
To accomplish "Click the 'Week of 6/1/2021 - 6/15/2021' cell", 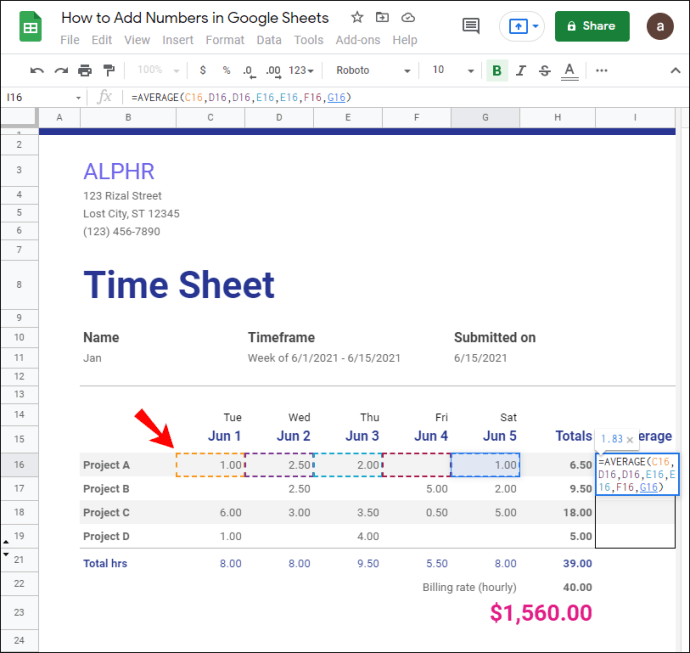I will coord(324,358).
